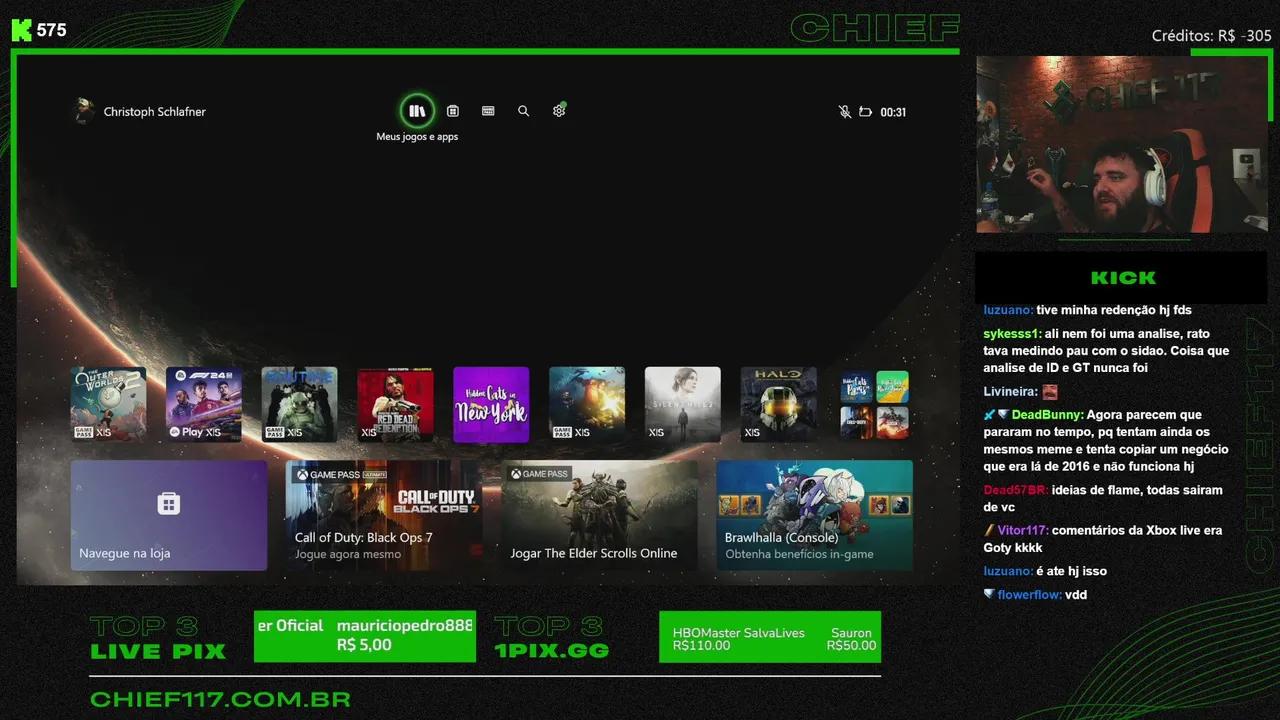Image resolution: width=1280 pixels, height=720 pixels.
Task: Click the TOP 3 LIVE PIX label
Action: click(x=158, y=639)
